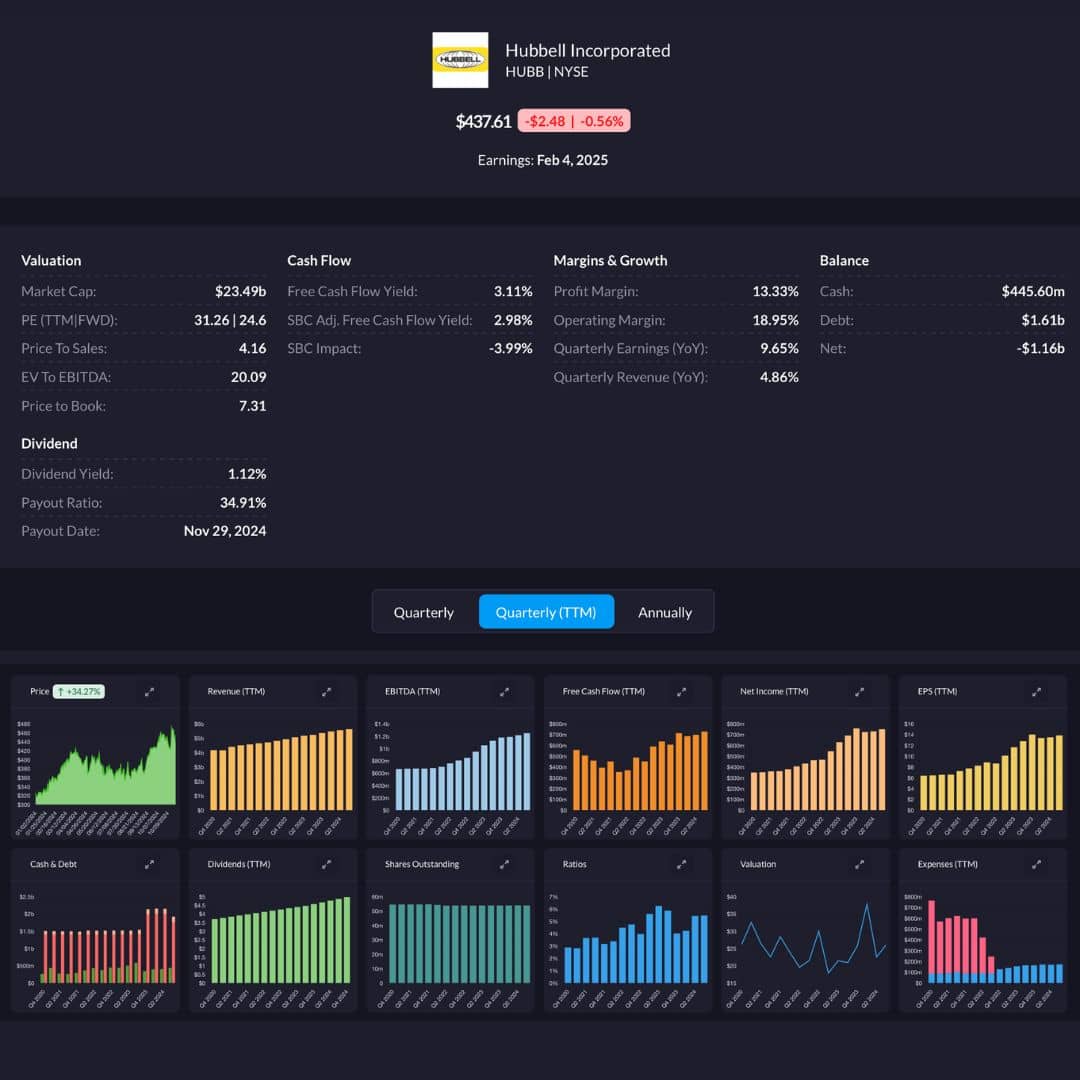
Task: Click the Cash value $445.60m
Action: tap(1033, 291)
